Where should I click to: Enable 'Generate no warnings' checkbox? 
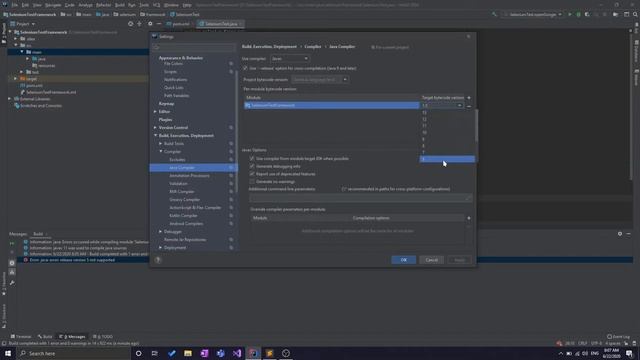point(252,182)
